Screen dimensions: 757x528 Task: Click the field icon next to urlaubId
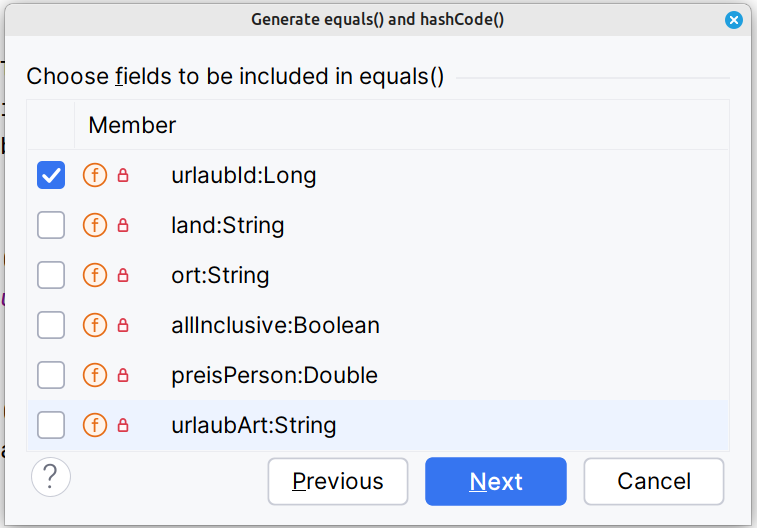94,176
